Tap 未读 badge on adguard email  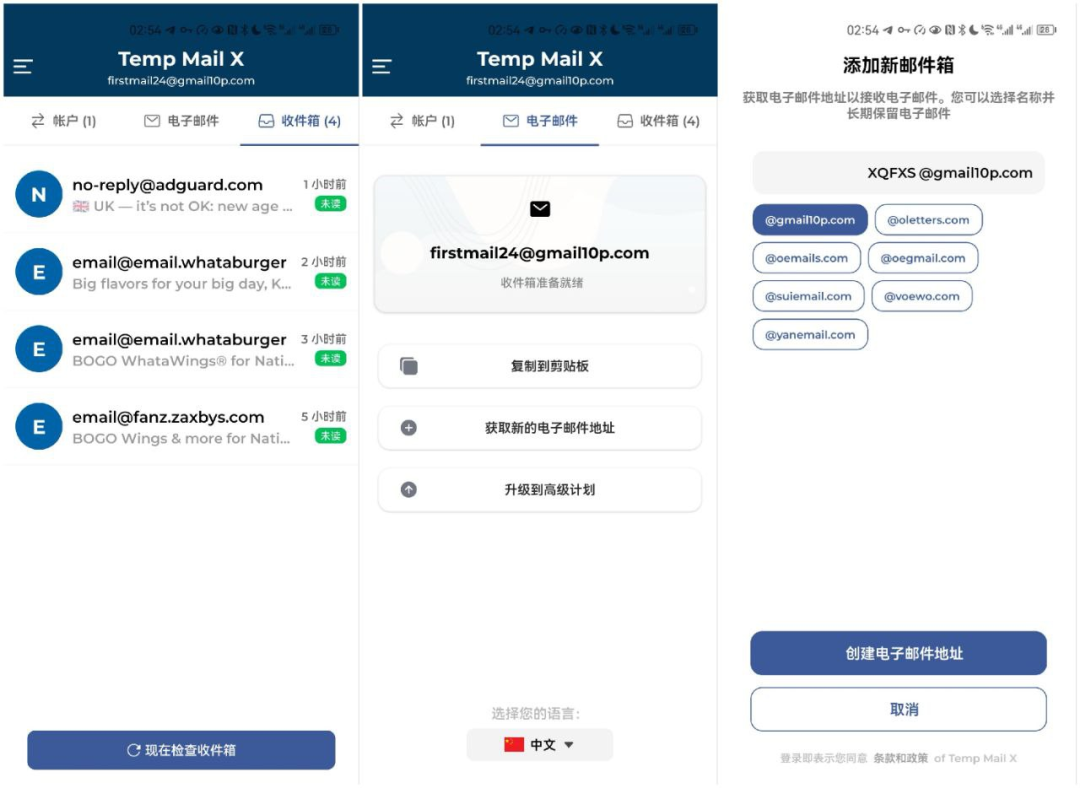tap(331, 204)
